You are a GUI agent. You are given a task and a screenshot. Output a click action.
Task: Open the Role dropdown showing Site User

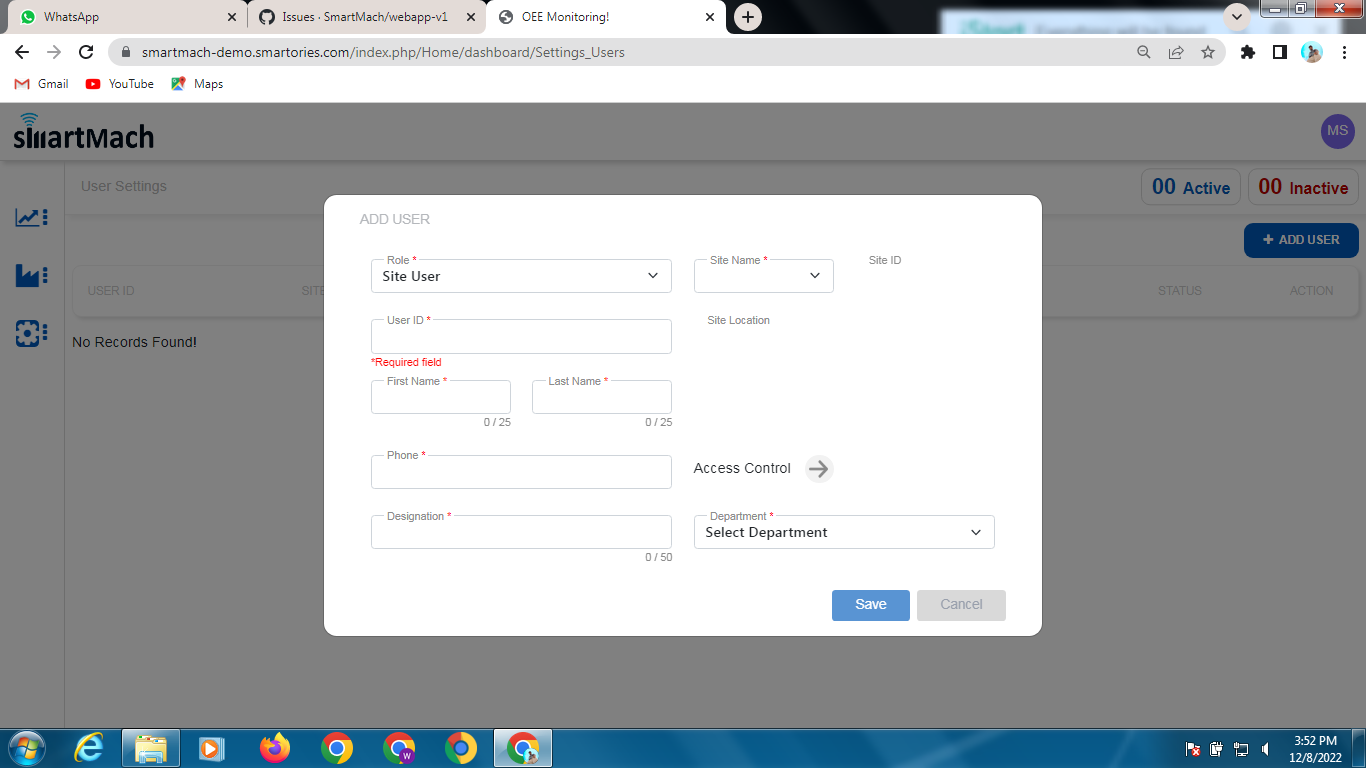(520, 276)
